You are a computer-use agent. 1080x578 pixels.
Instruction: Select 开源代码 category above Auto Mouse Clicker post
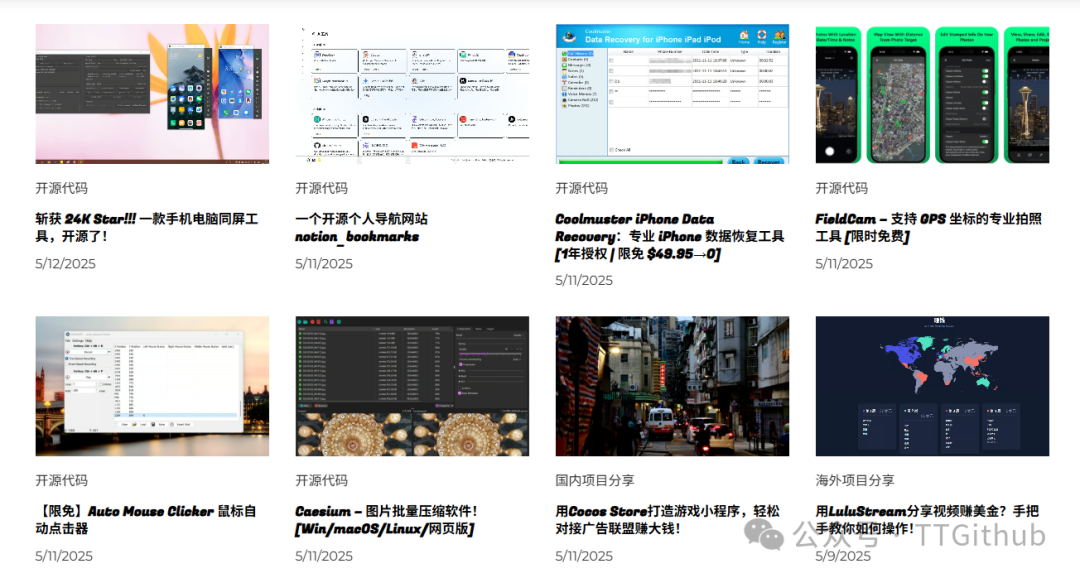pos(61,480)
